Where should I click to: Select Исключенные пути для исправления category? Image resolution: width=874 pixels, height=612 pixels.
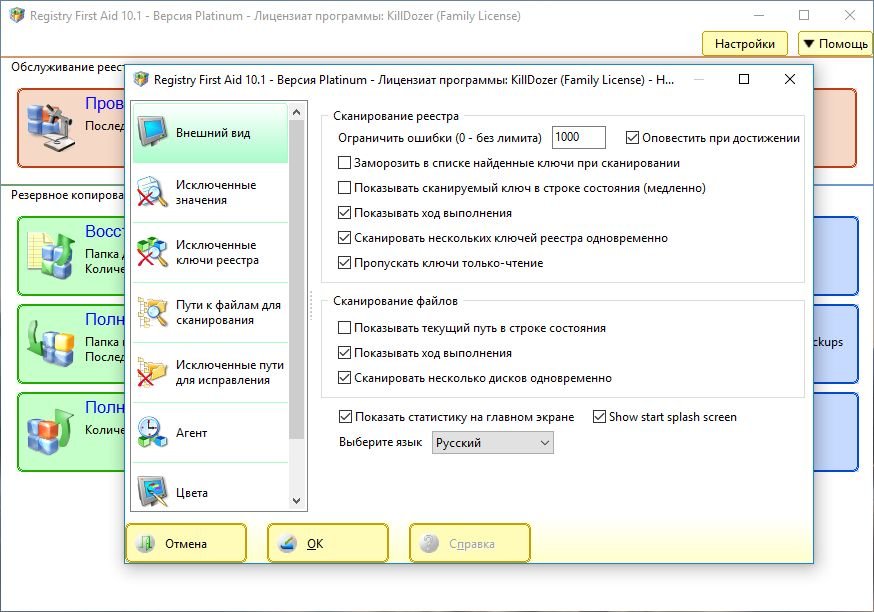coord(211,372)
